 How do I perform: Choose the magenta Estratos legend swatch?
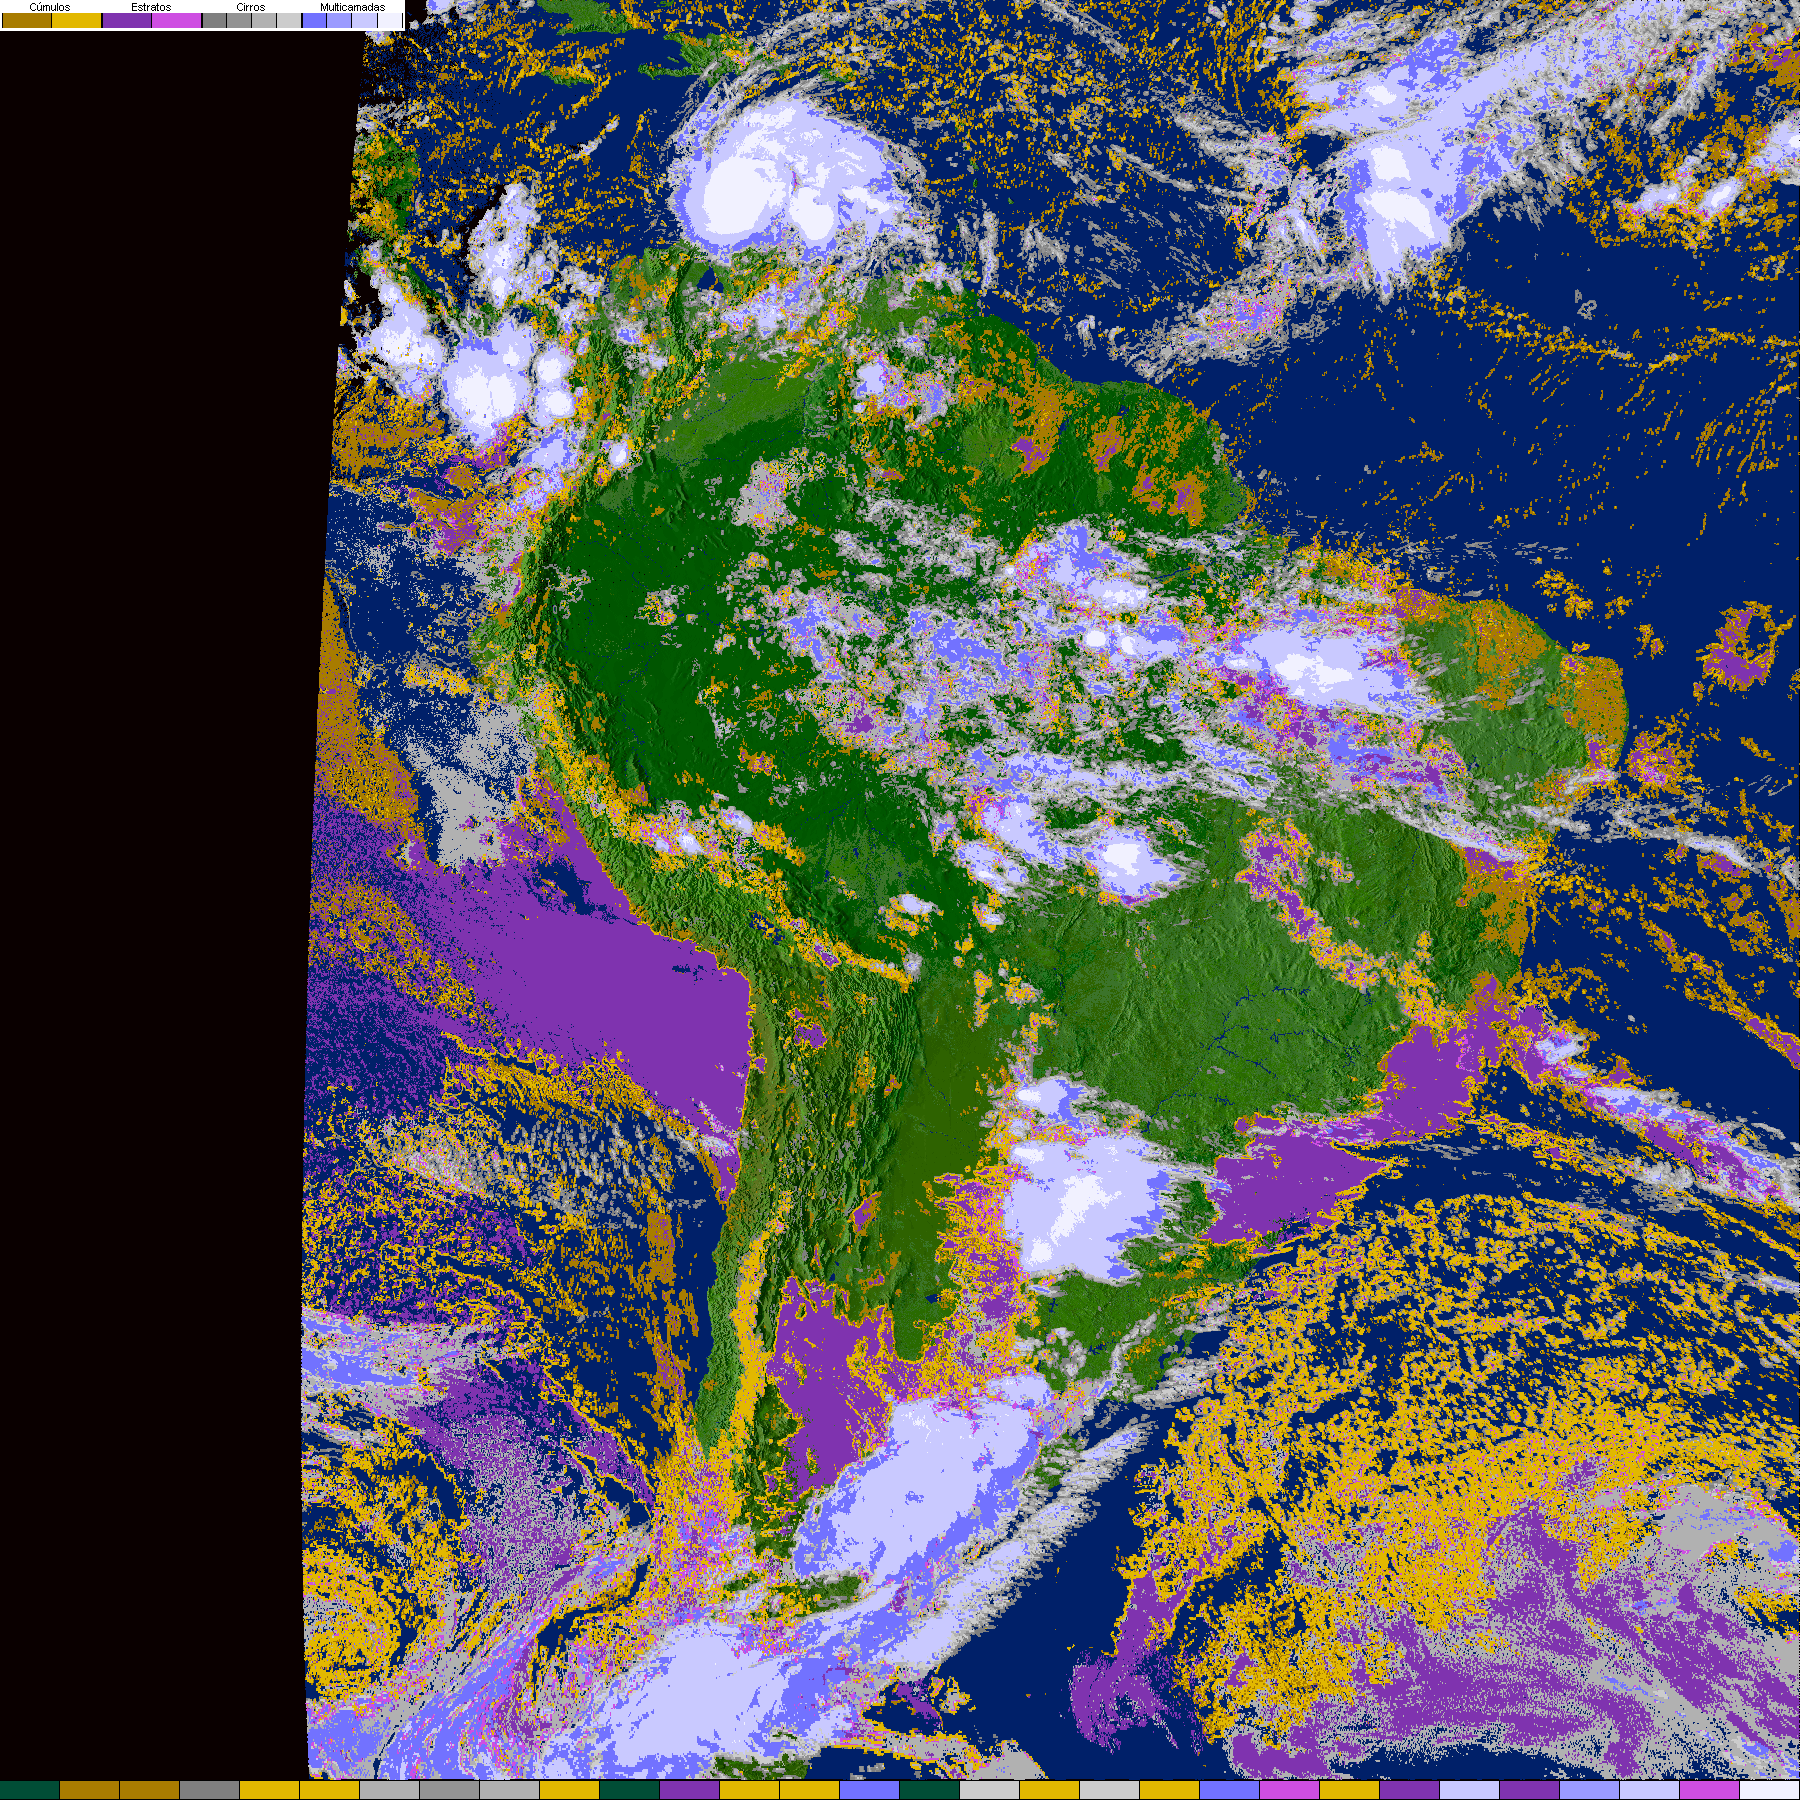[177, 20]
